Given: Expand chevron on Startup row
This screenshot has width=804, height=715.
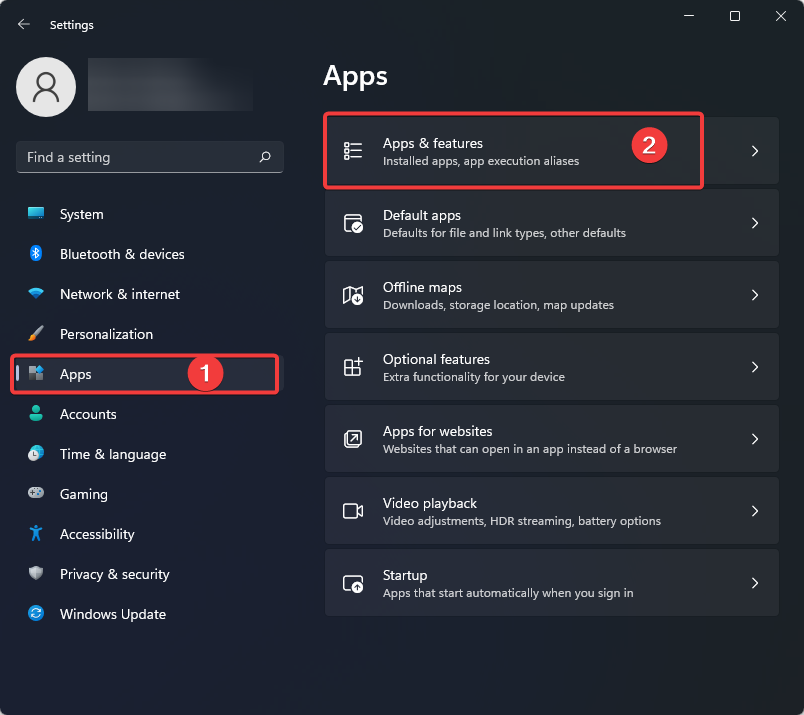Looking at the screenshot, I should [755, 583].
